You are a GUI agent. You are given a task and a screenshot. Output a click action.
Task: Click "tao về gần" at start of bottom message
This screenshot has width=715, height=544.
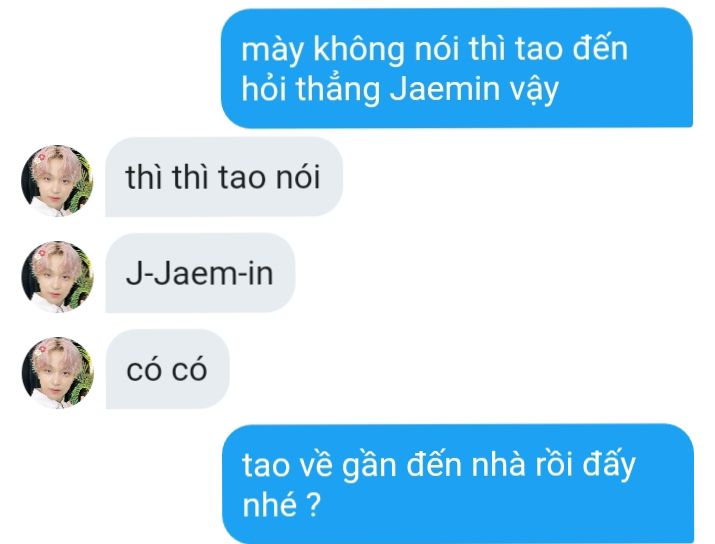coord(319,465)
